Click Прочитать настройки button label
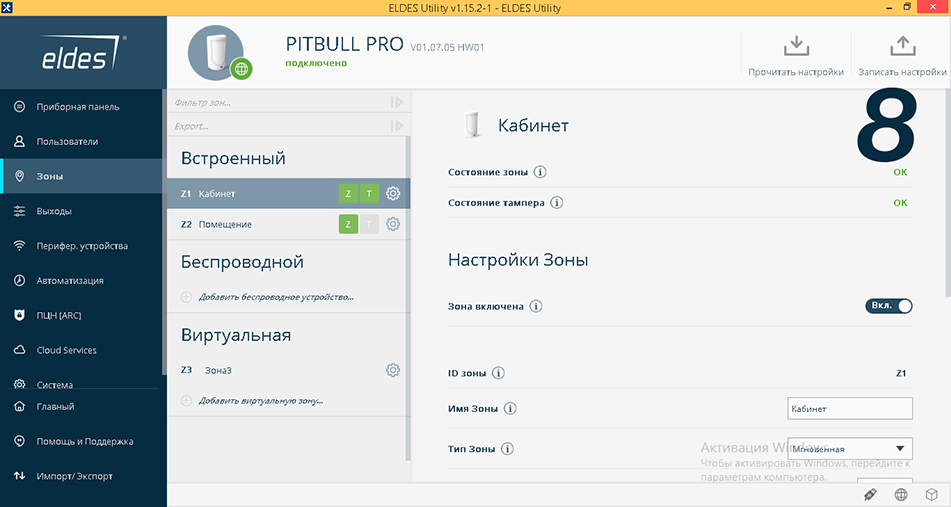Screen dimensions: 951x507 pos(796,72)
